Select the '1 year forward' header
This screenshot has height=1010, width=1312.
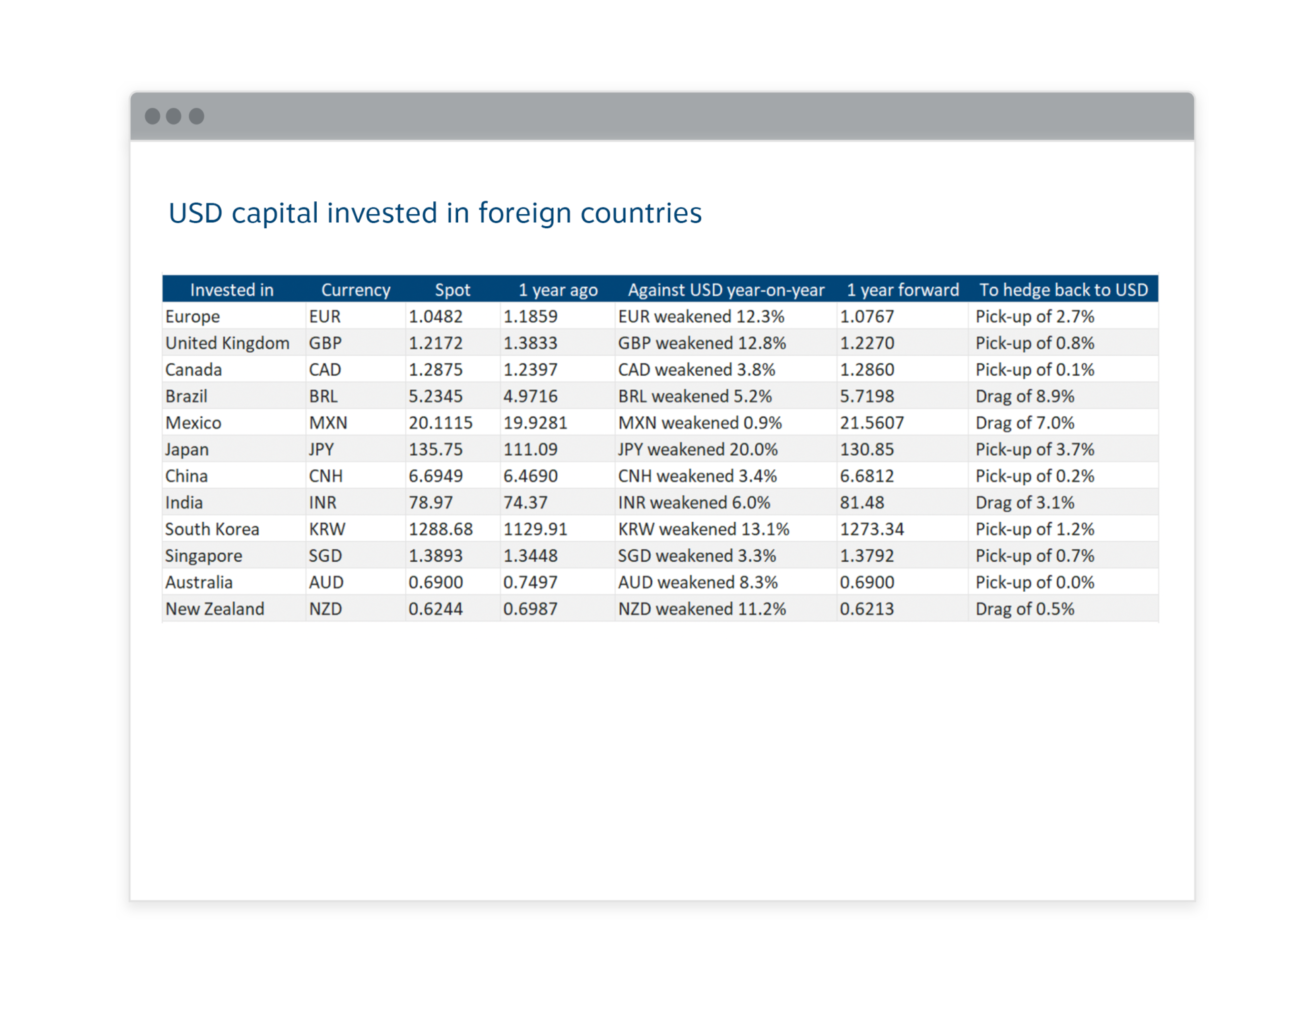tap(902, 290)
